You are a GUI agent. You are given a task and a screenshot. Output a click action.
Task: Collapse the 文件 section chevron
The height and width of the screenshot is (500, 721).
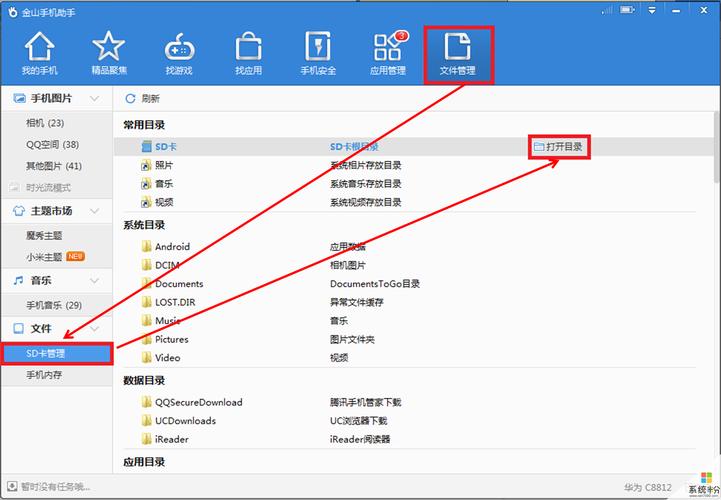click(x=94, y=328)
